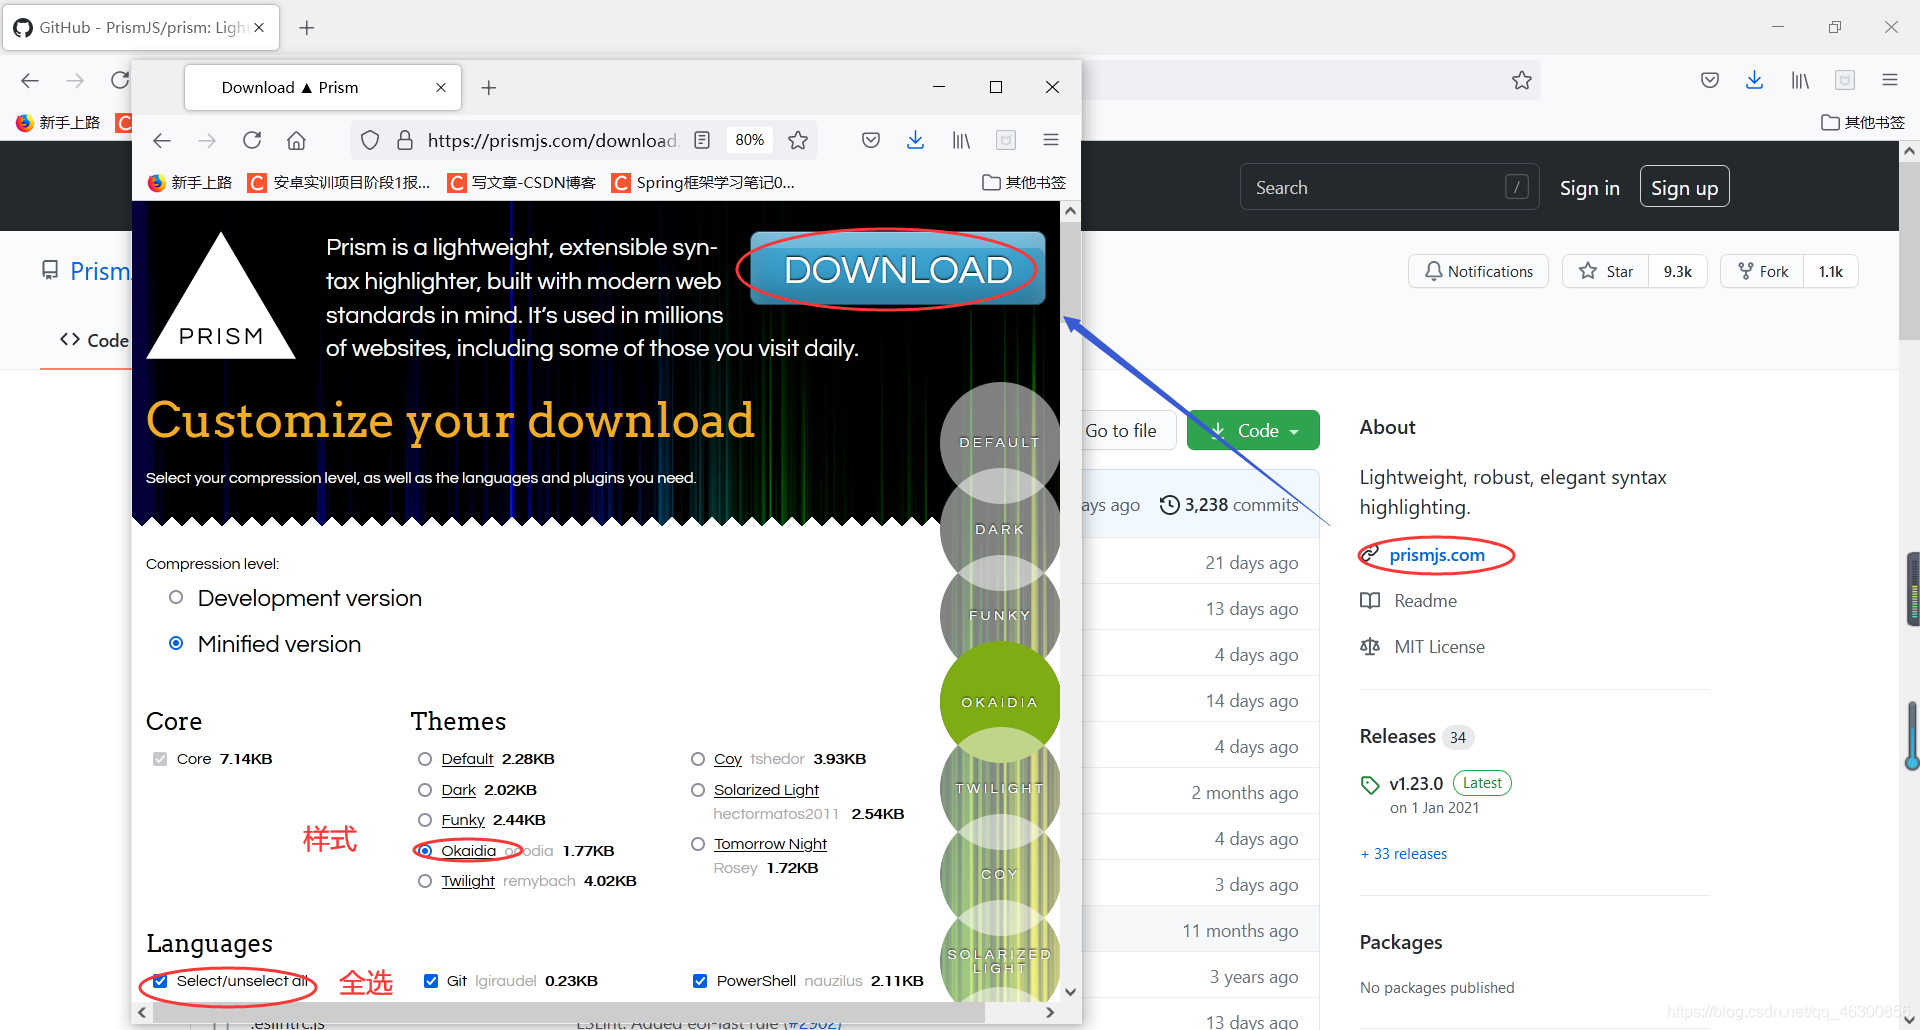The width and height of the screenshot is (1920, 1030).
Task: Open new tab in GitHub window
Action: 307,28
